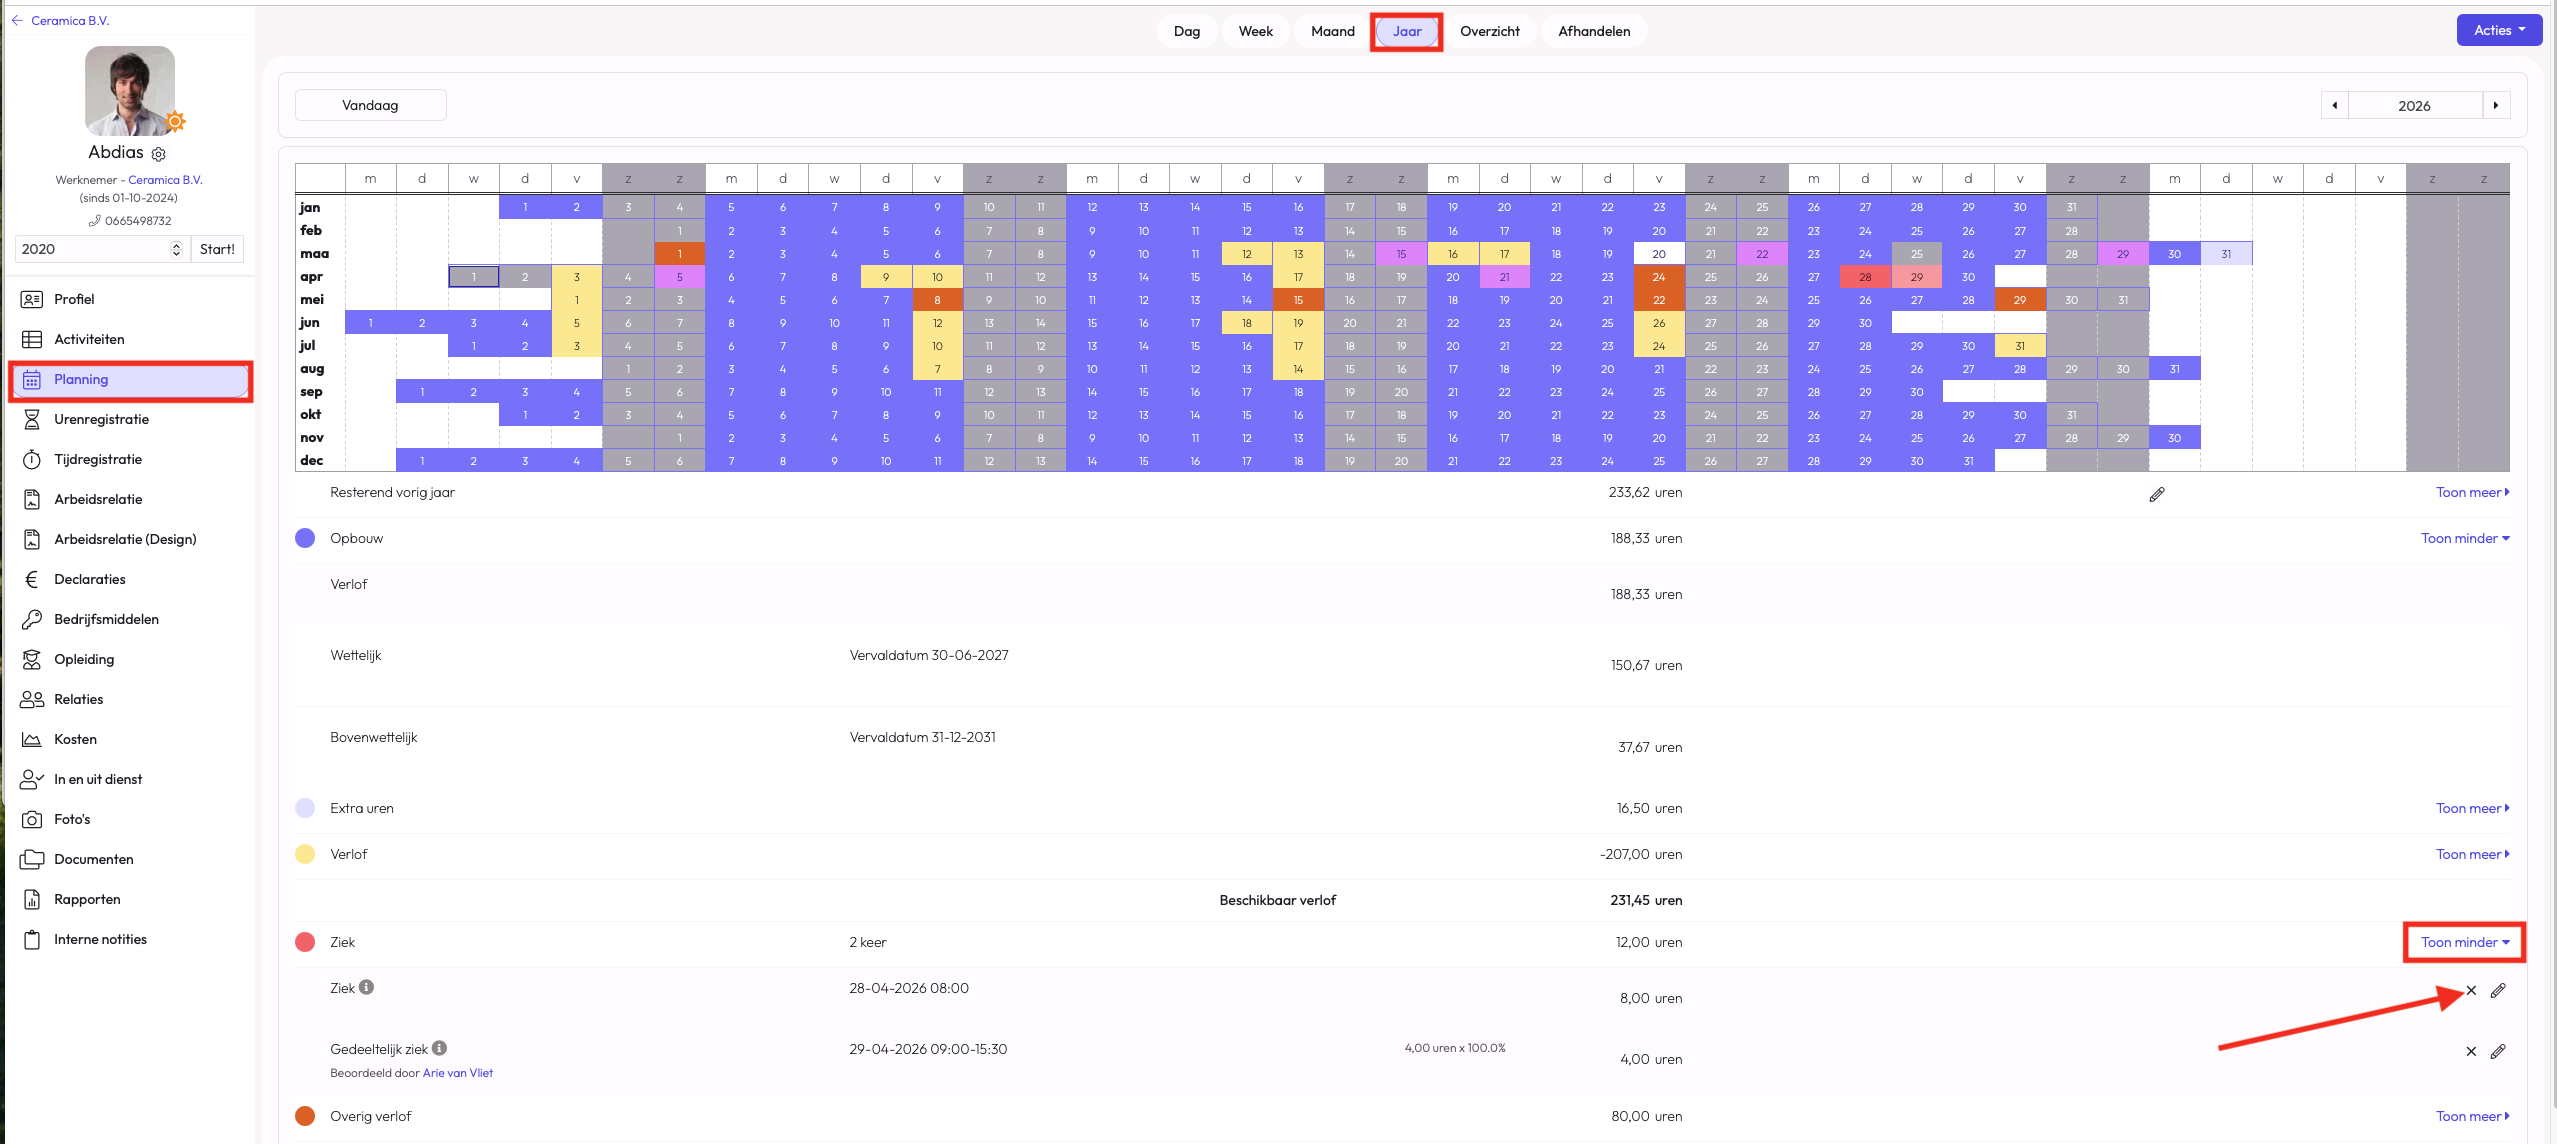This screenshot has height=1144, width=2557.
Task: Switch to the Overzicht tab
Action: point(1489,31)
